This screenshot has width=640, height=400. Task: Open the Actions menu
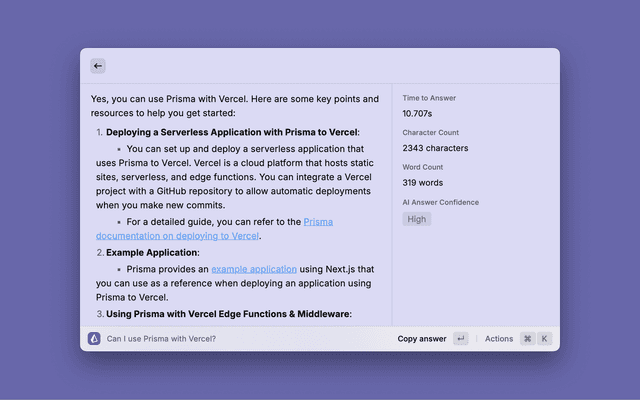pyautogui.click(x=499, y=339)
